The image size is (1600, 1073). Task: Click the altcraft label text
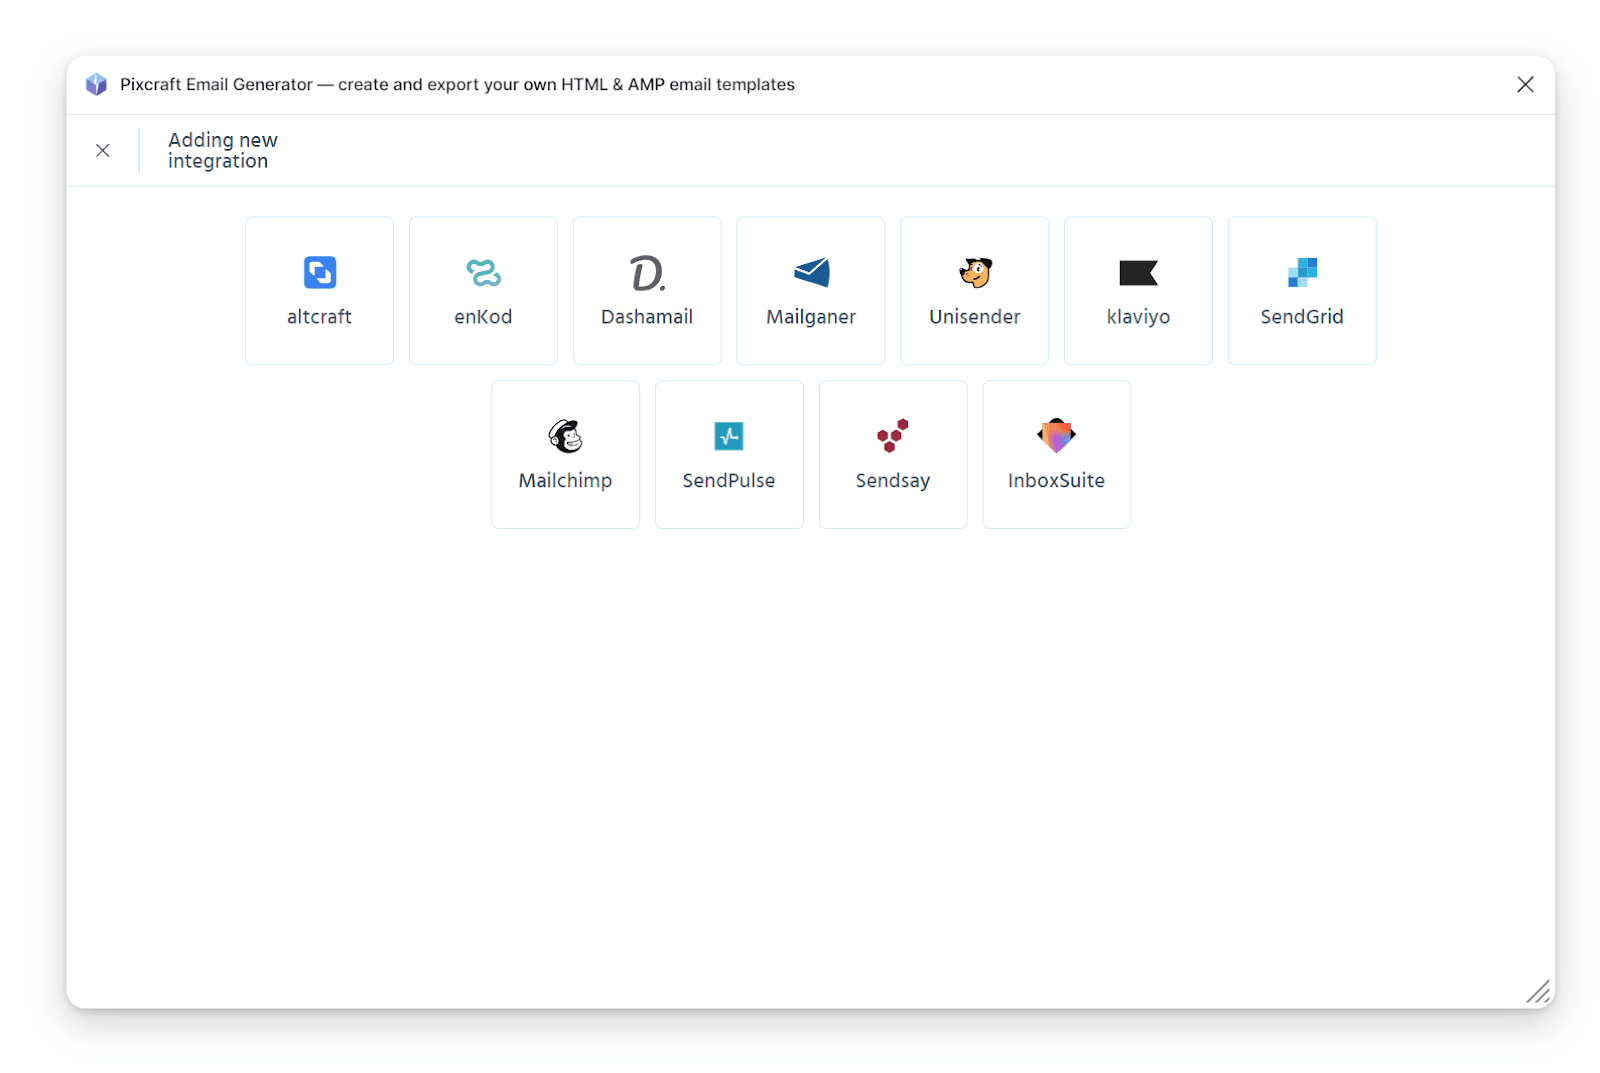tap(319, 317)
